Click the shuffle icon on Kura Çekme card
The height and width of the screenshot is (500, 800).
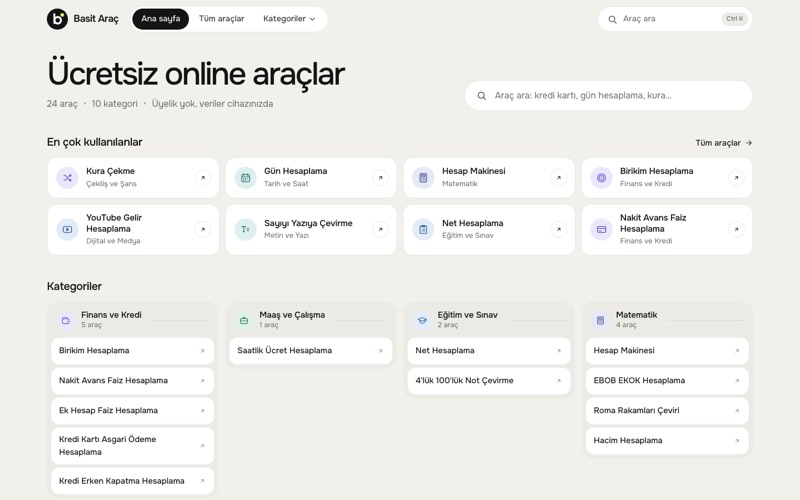[67, 178]
